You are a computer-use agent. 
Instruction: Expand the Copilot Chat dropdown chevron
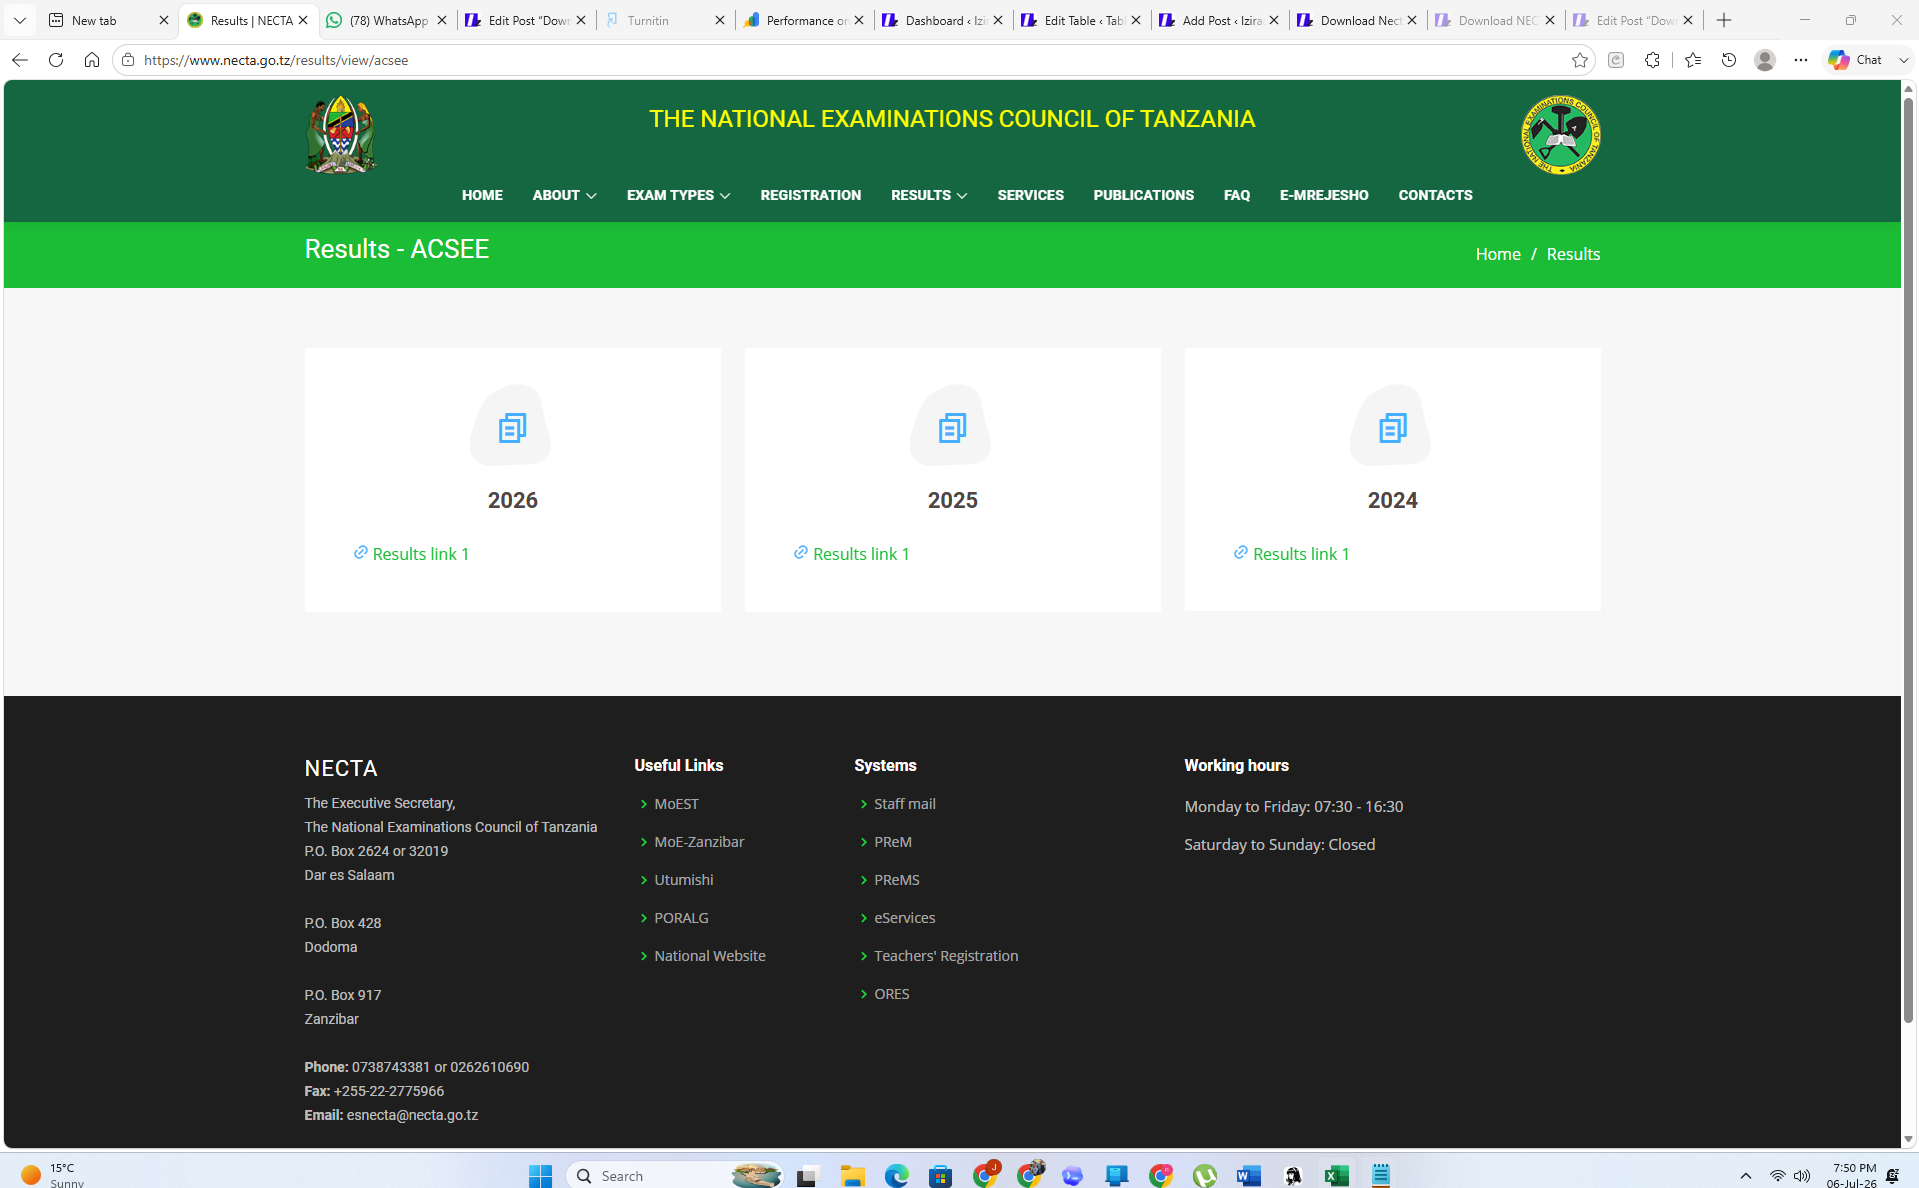click(x=1903, y=60)
